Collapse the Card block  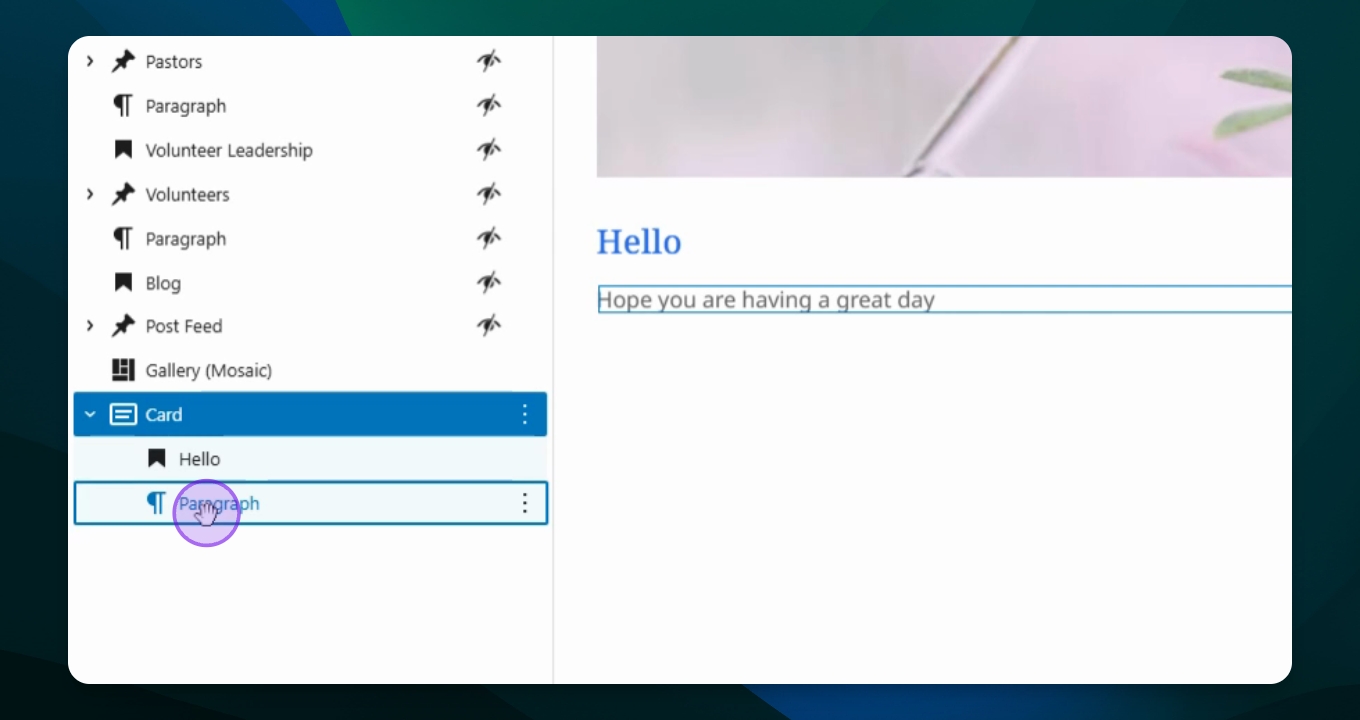90,414
